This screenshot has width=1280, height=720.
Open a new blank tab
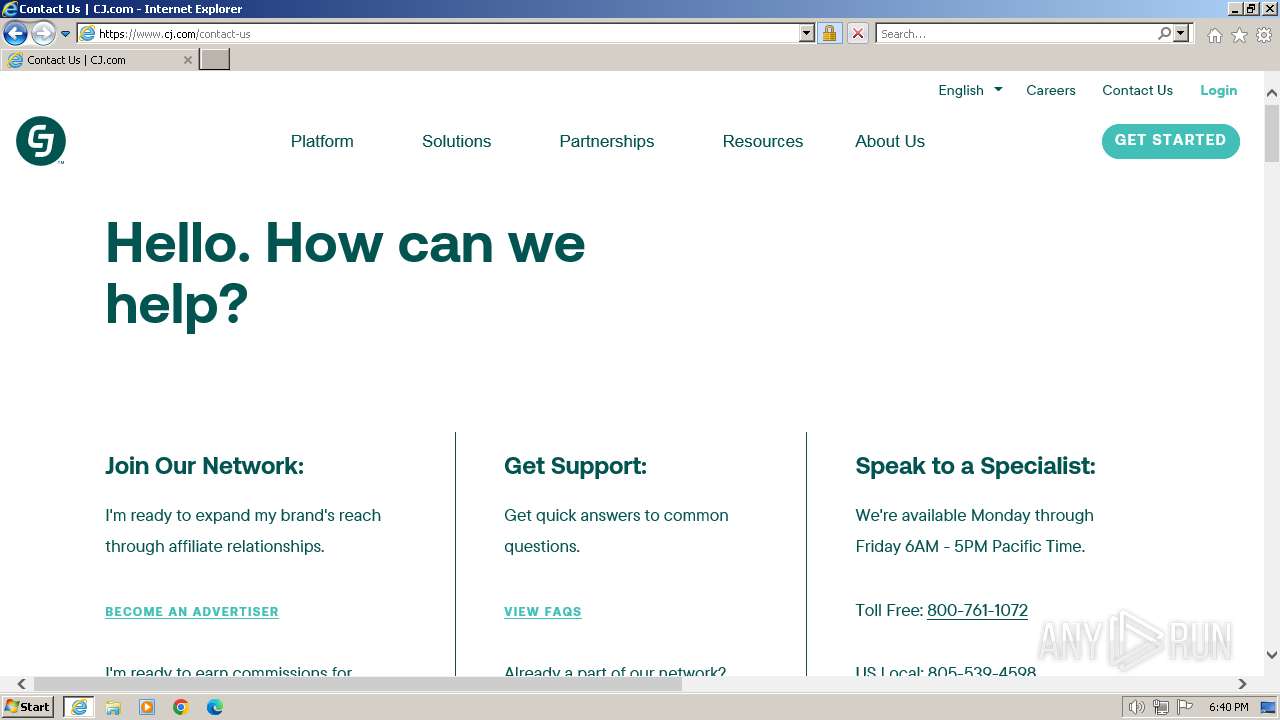[215, 60]
